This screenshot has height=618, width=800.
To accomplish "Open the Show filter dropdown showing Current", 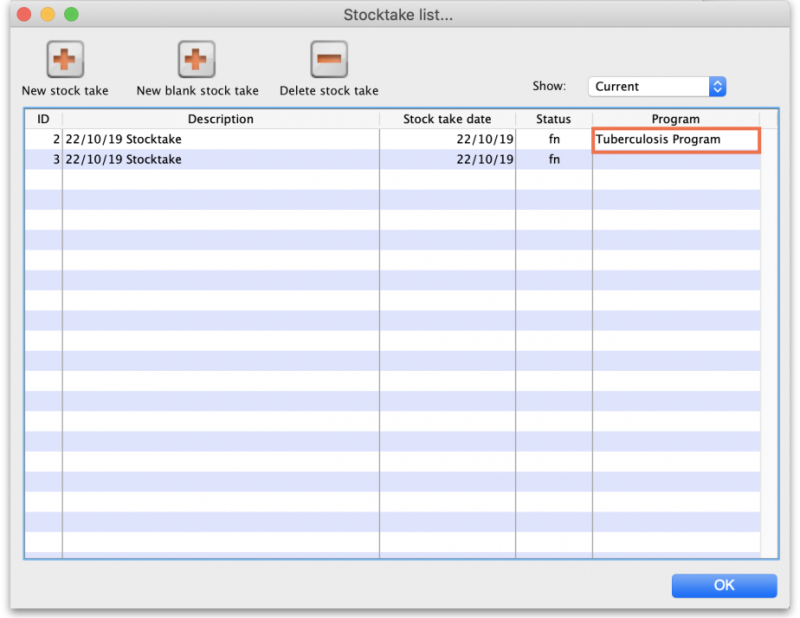I will pyautogui.click(x=650, y=86).
